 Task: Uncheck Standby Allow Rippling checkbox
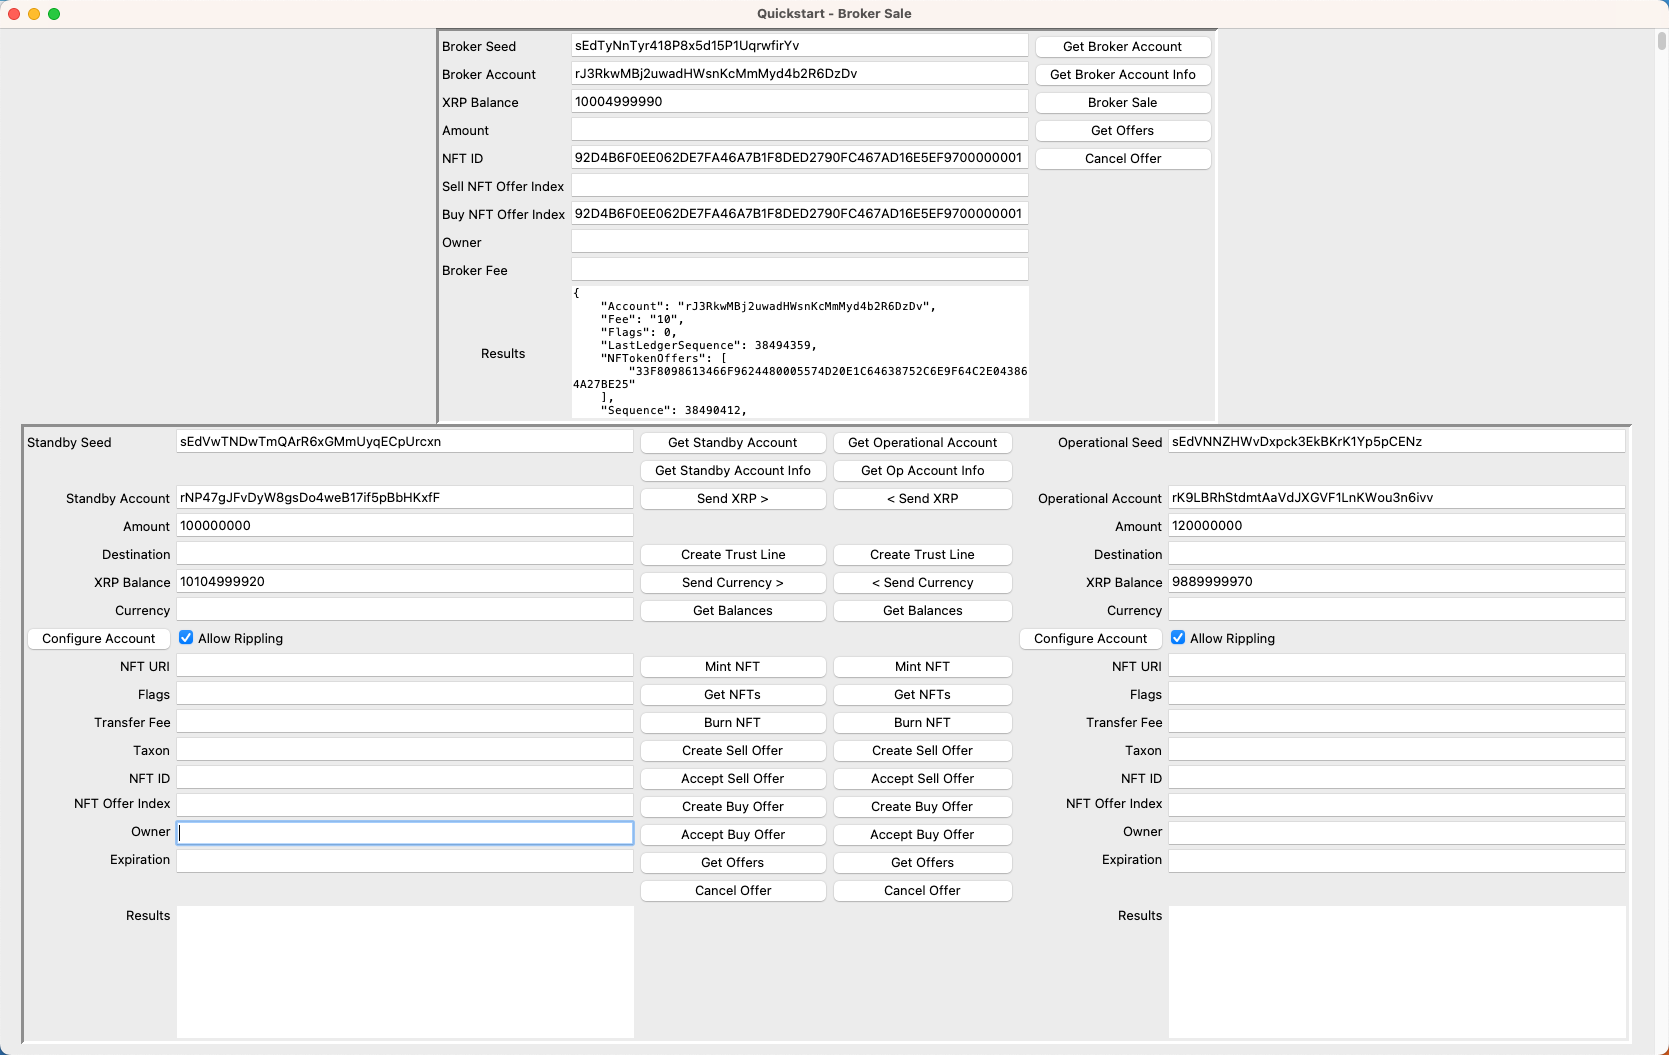186,638
